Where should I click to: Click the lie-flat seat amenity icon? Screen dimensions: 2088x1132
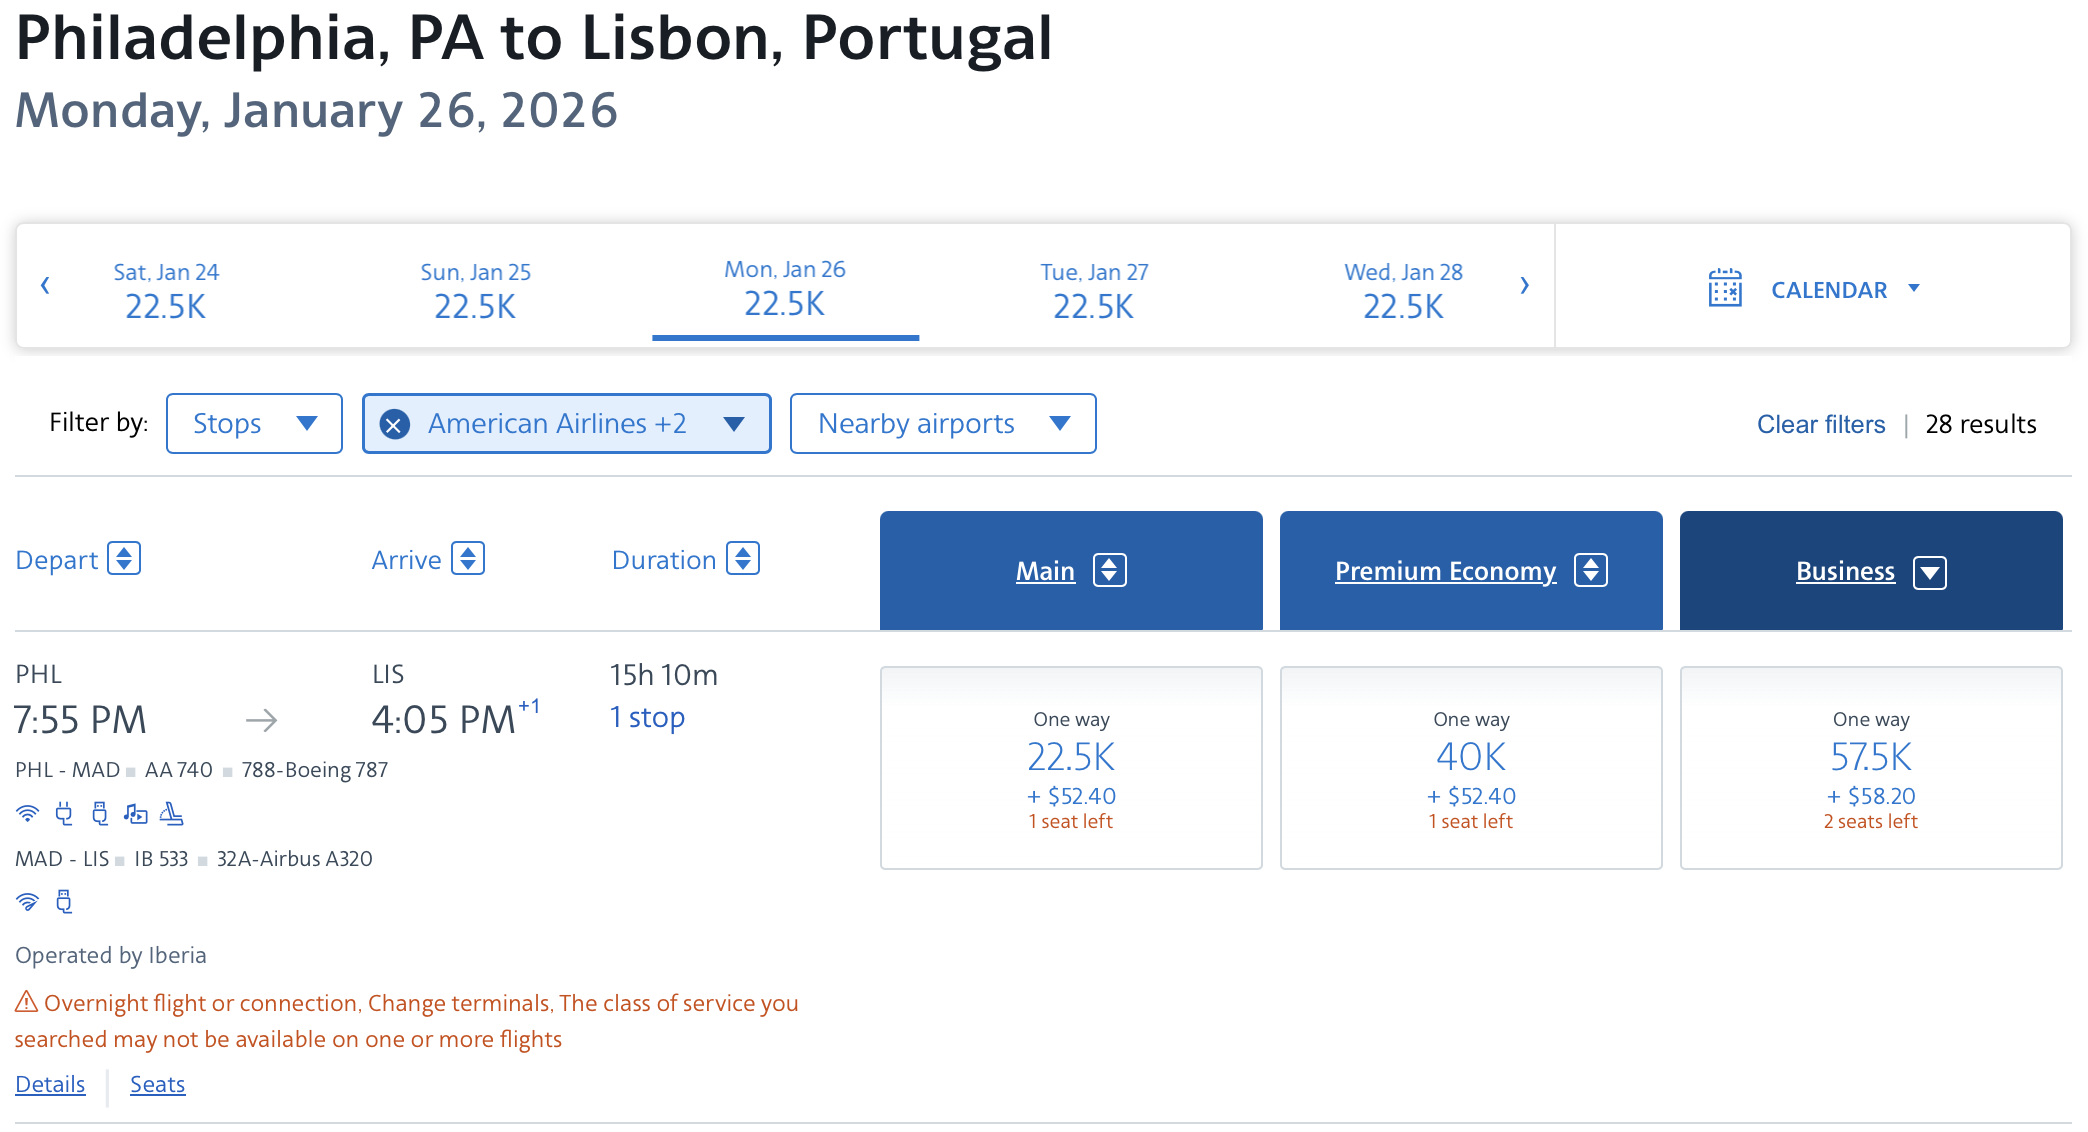click(172, 814)
